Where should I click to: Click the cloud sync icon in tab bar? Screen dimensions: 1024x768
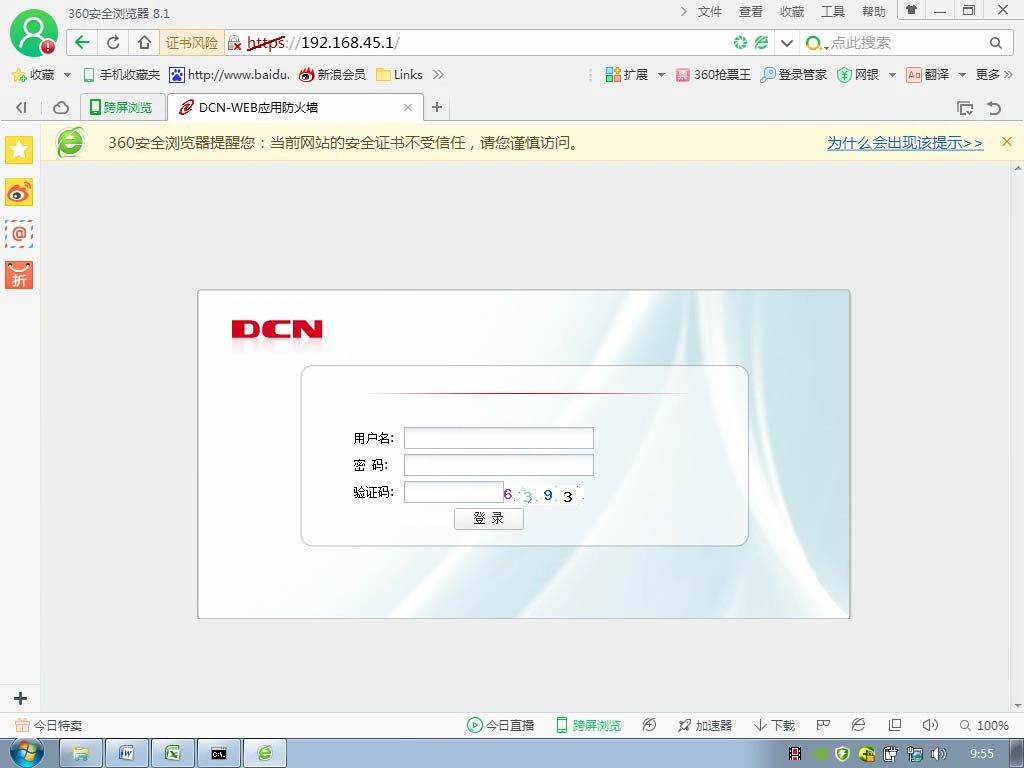click(x=61, y=108)
